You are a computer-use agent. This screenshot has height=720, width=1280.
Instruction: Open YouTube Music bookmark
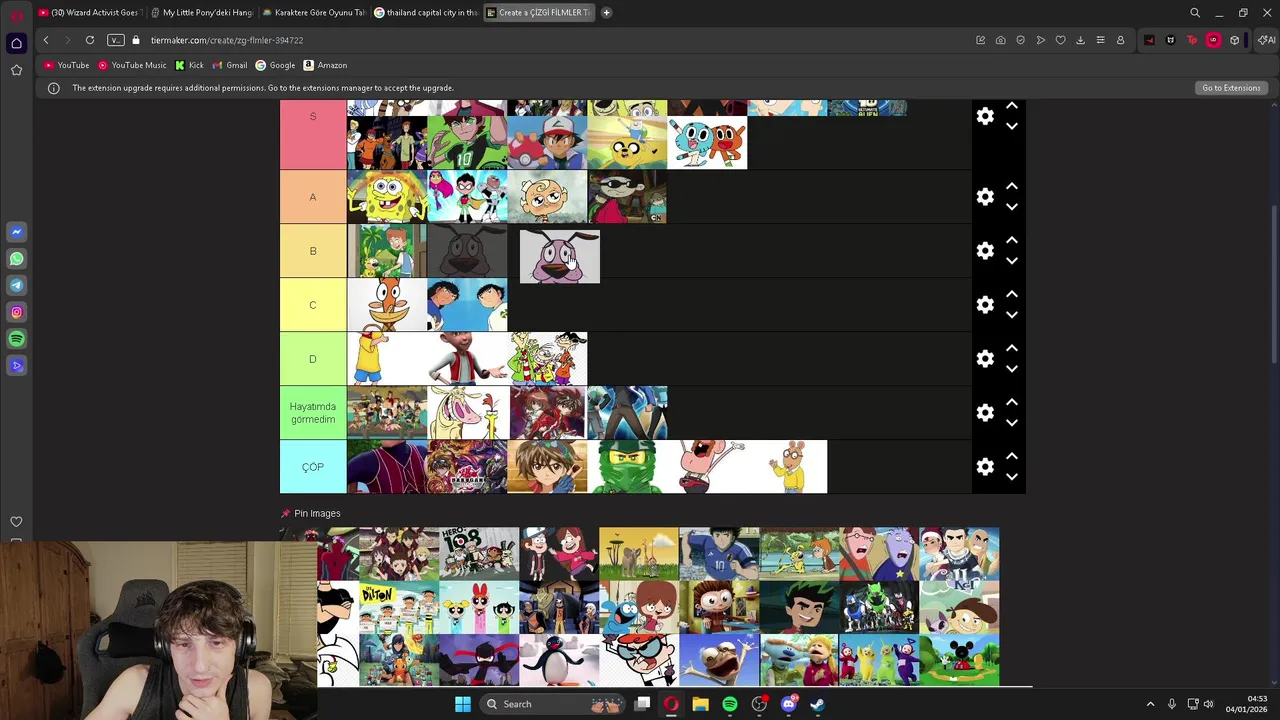[x=132, y=65]
